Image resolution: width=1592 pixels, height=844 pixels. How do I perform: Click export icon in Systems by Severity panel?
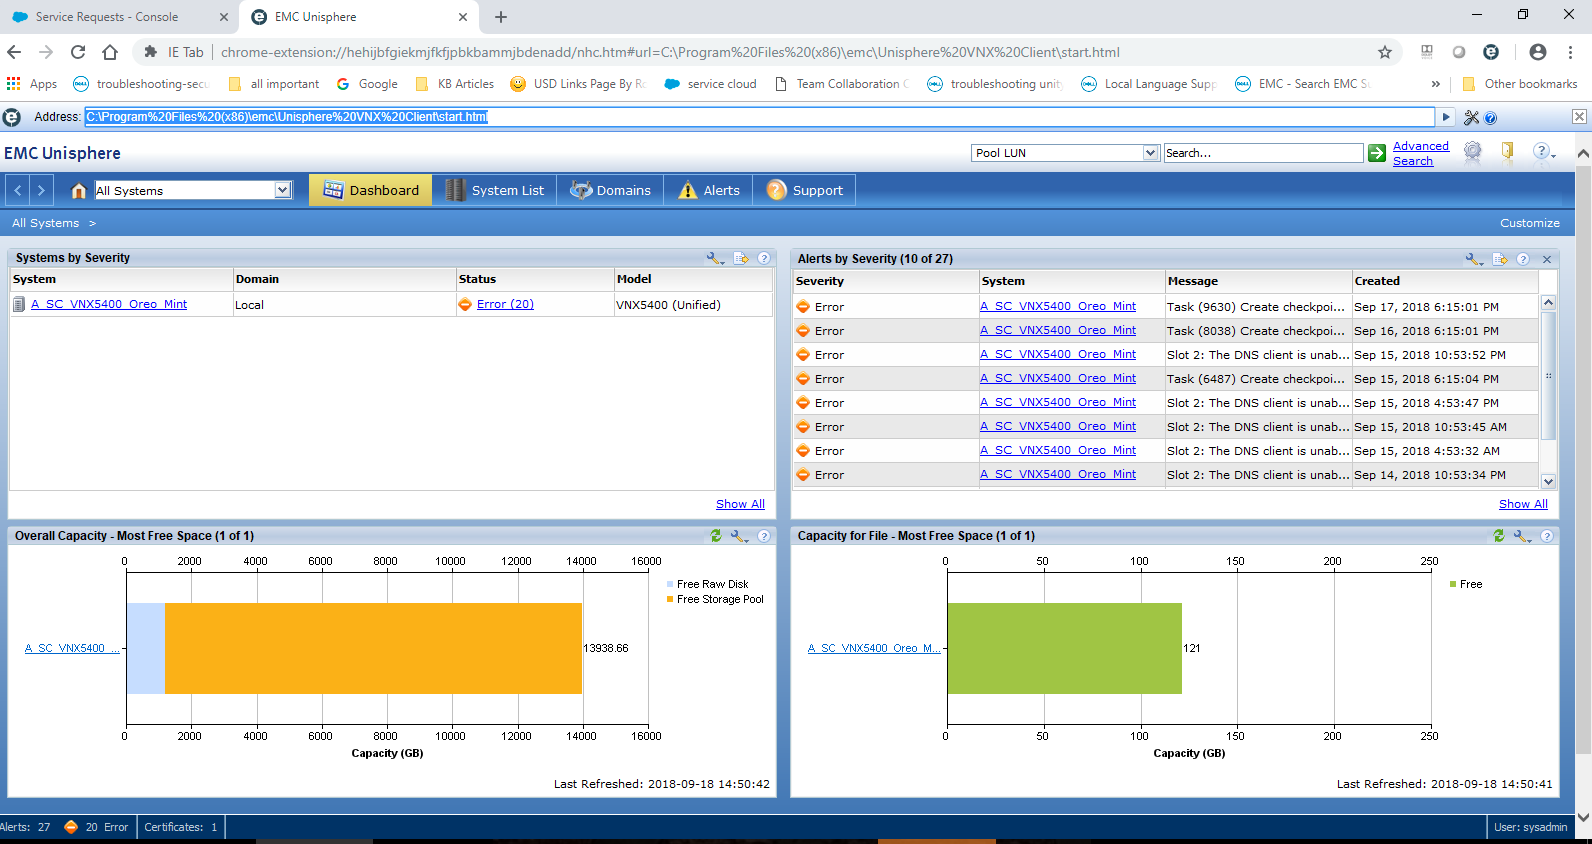pyautogui.click(x=741, y=258)
